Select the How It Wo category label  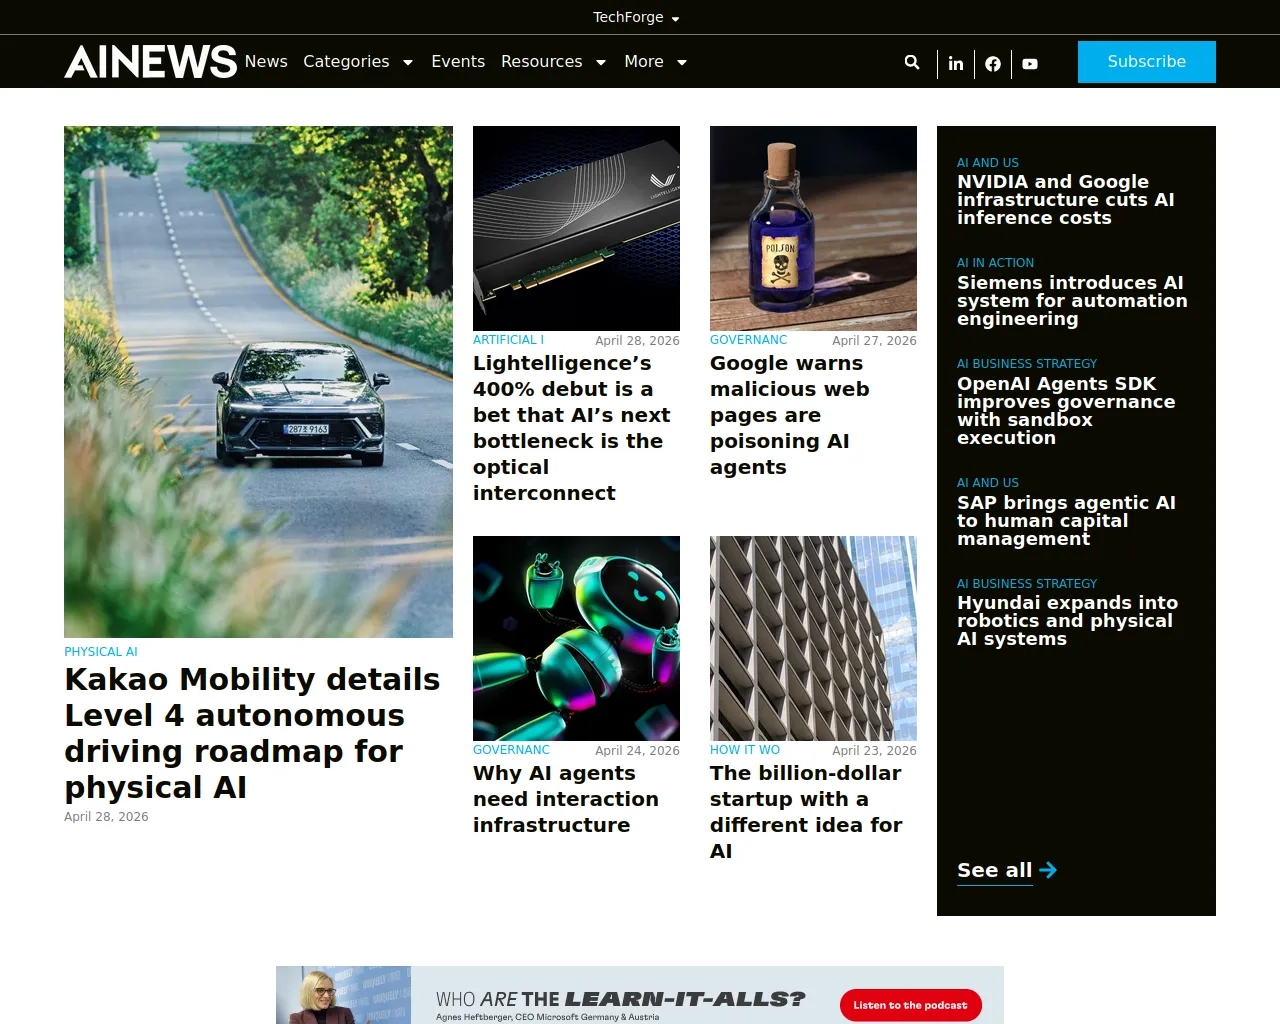tap(745, 750)
